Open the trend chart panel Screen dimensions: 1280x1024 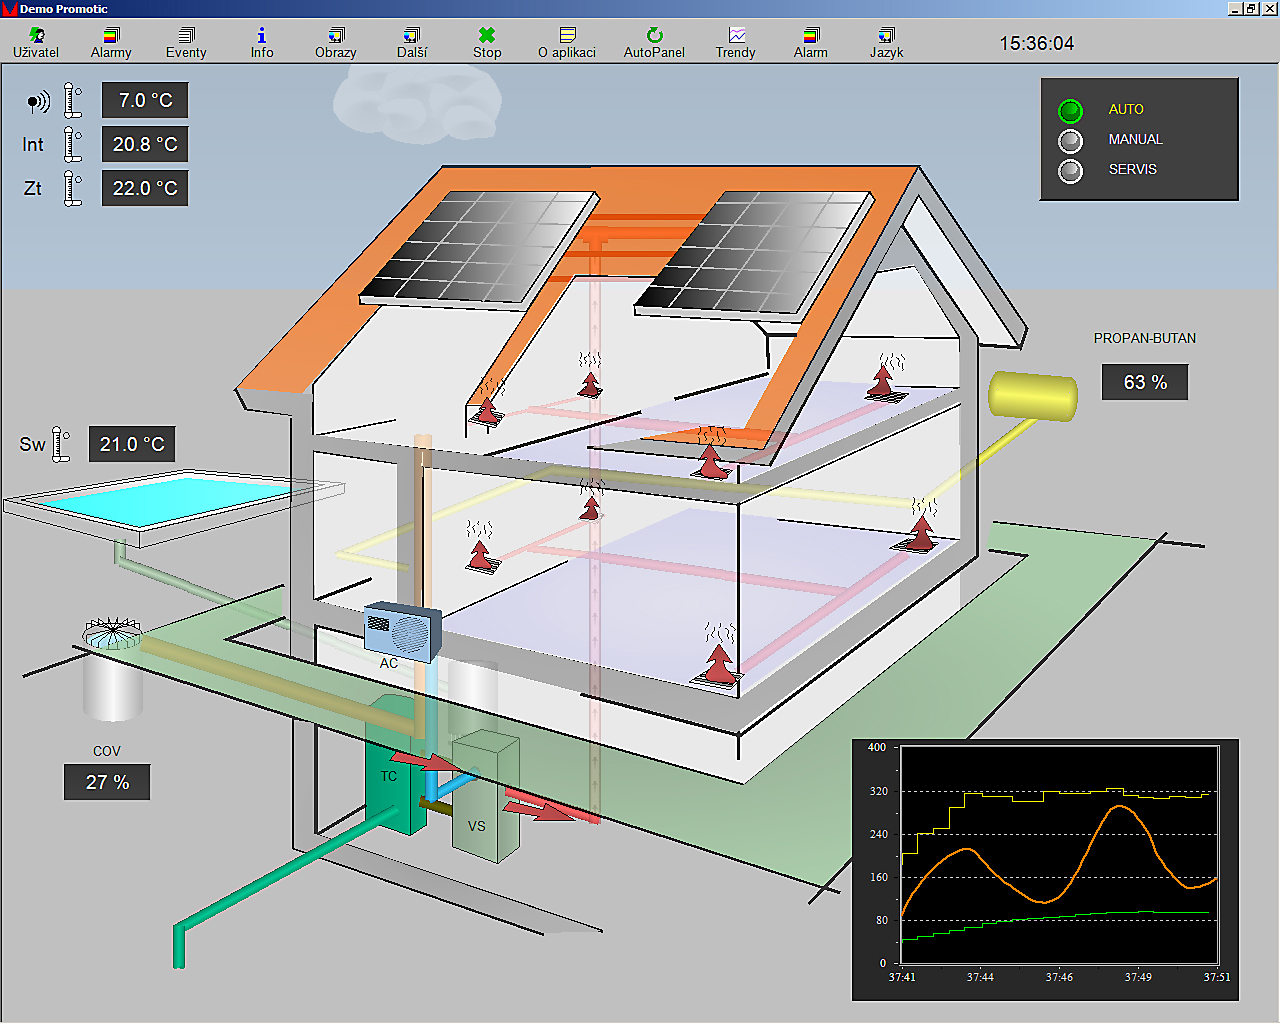tap(1045, 870)
